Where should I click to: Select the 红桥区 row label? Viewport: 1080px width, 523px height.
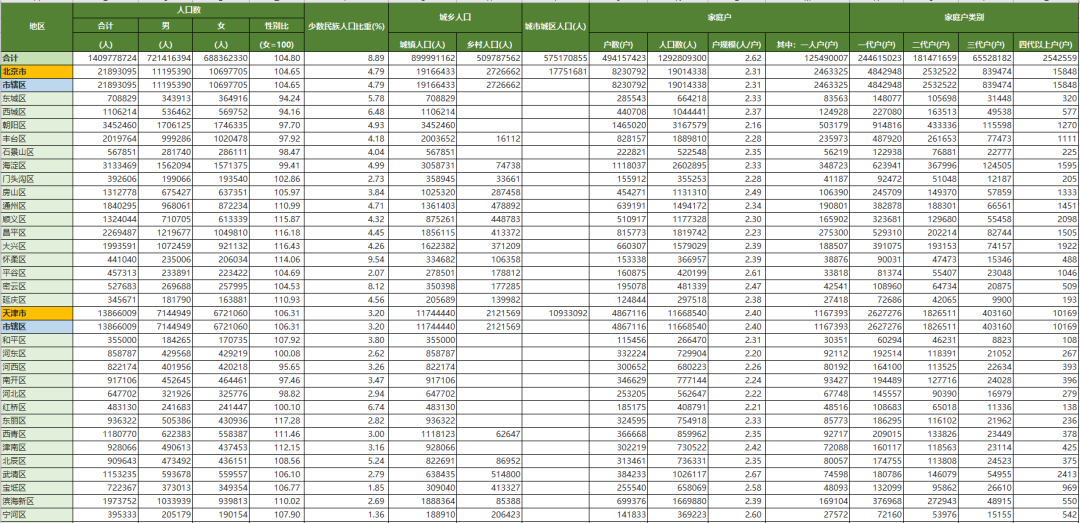(x=36, y=407)
